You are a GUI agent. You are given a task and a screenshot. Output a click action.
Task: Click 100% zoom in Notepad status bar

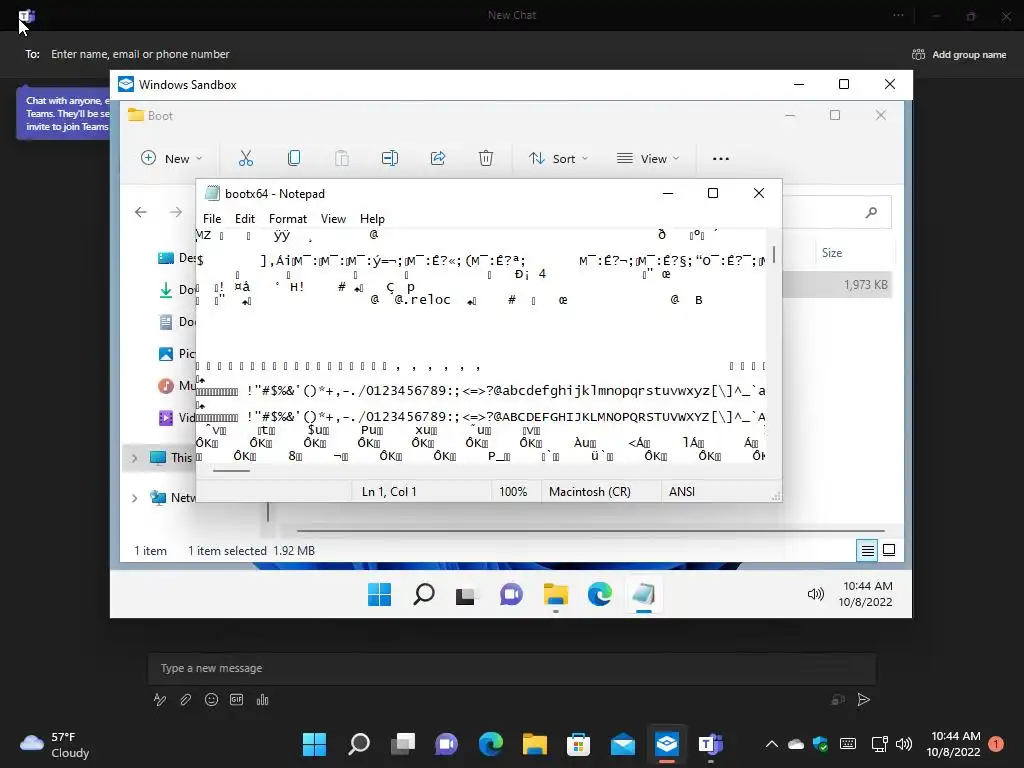click(x=513, y=492)
